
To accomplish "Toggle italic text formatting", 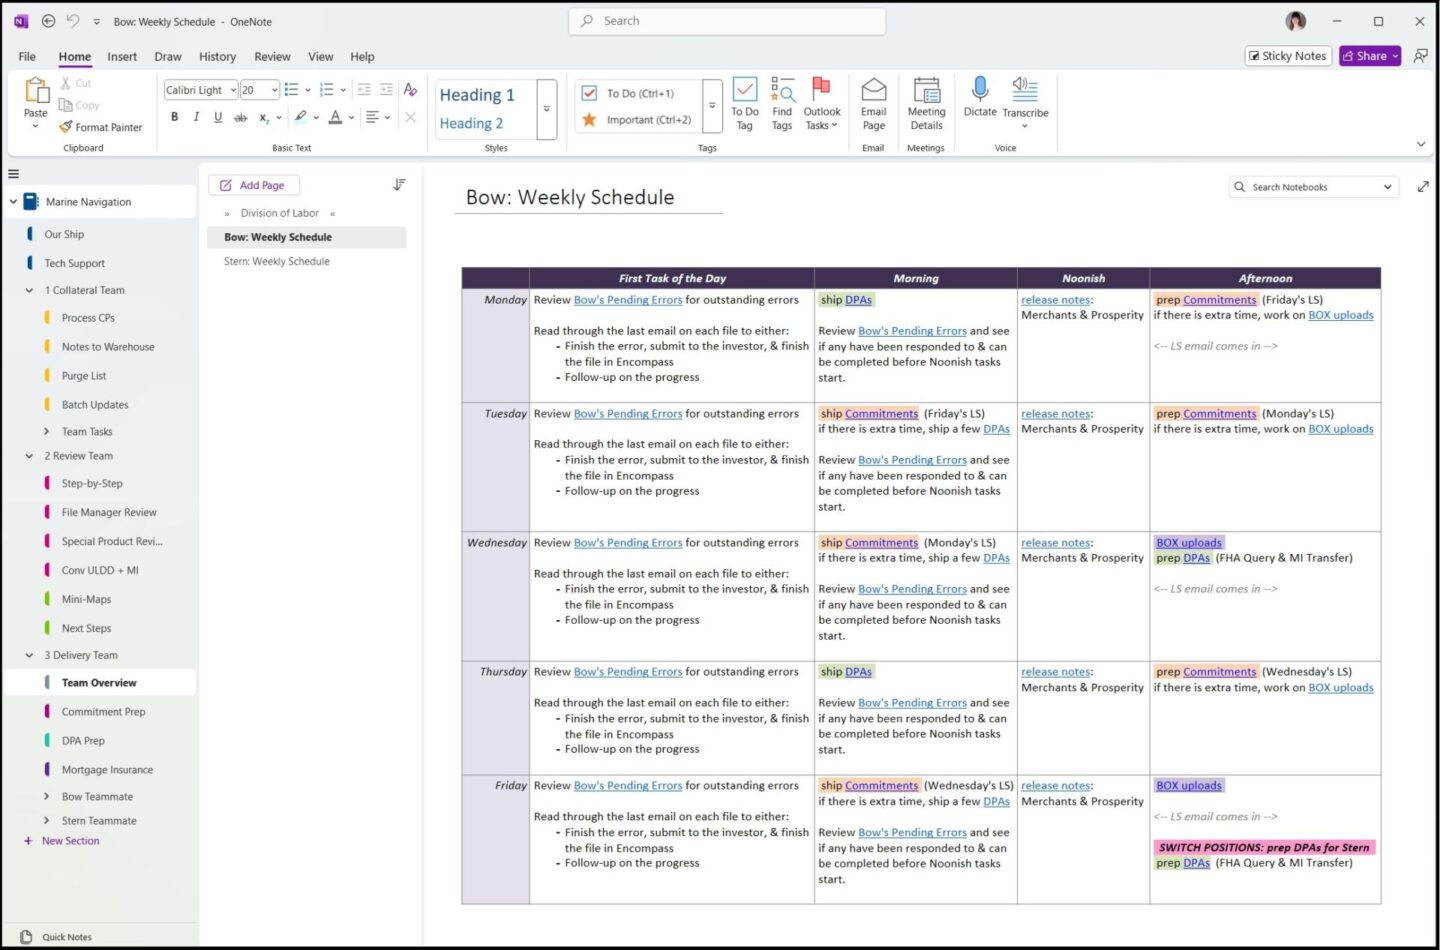I will point(196,117).
